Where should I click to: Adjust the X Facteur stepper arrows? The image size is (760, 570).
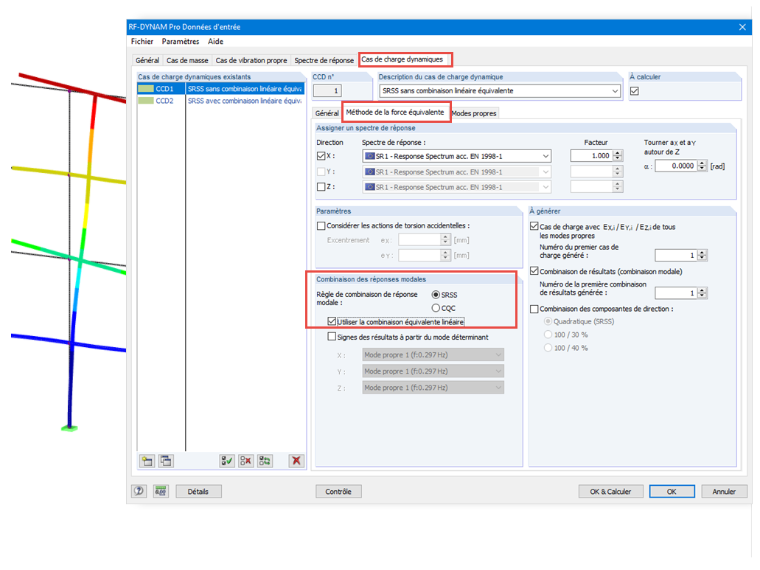[618, 156]
